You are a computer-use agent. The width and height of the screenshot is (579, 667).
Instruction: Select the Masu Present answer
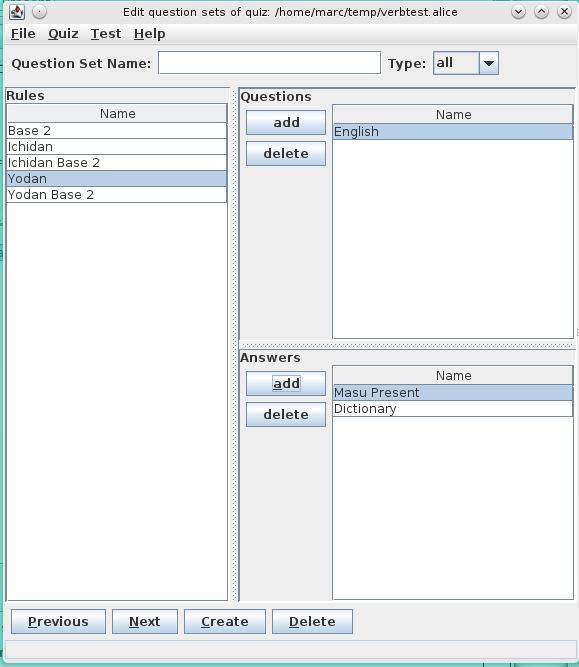453,393
